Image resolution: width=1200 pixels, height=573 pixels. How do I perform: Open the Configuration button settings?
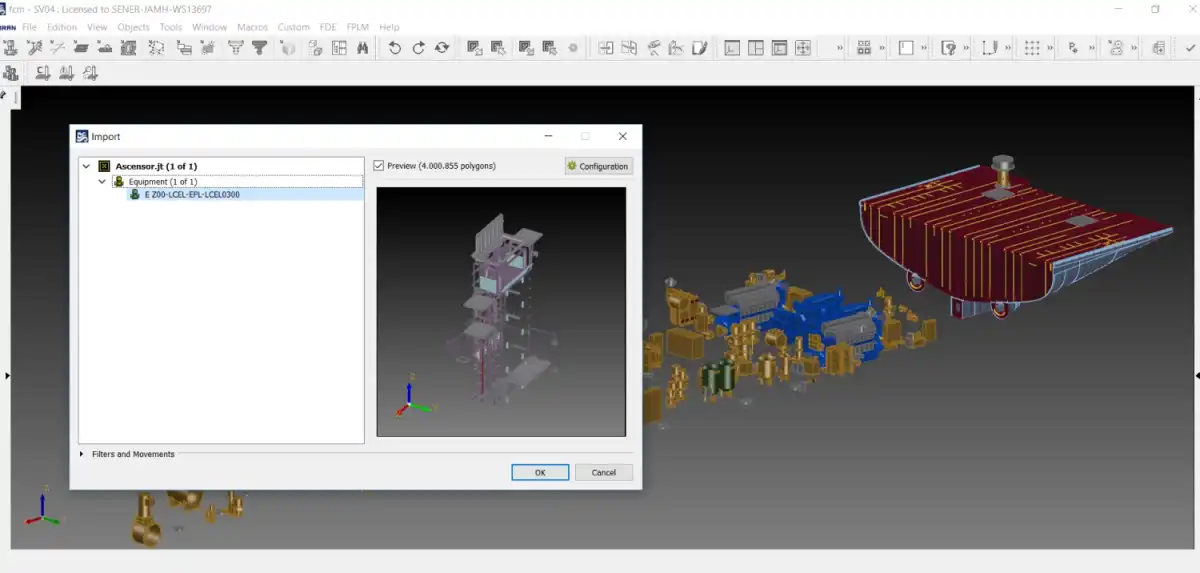(x=598, y=166)
